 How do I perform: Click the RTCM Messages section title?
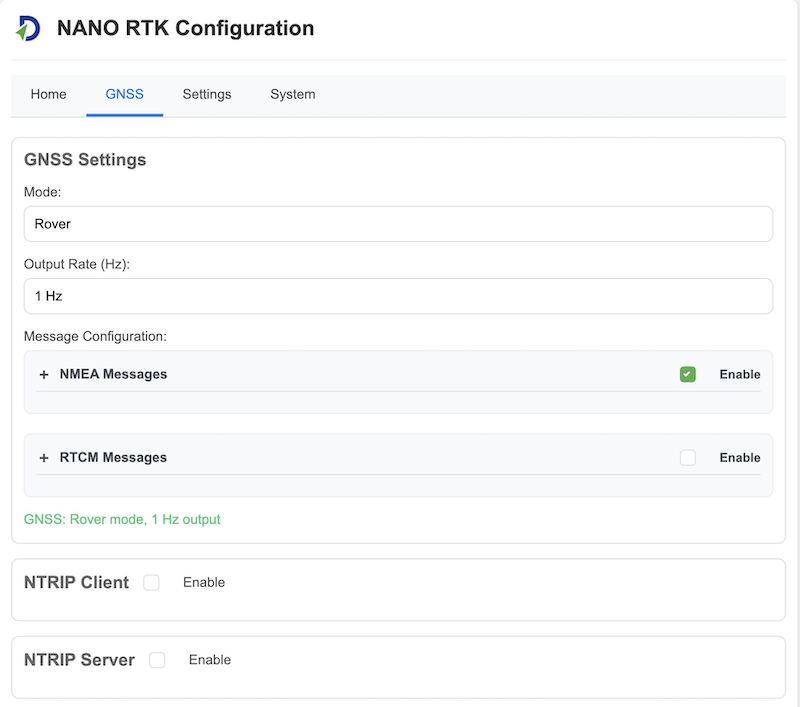point(113,457)
